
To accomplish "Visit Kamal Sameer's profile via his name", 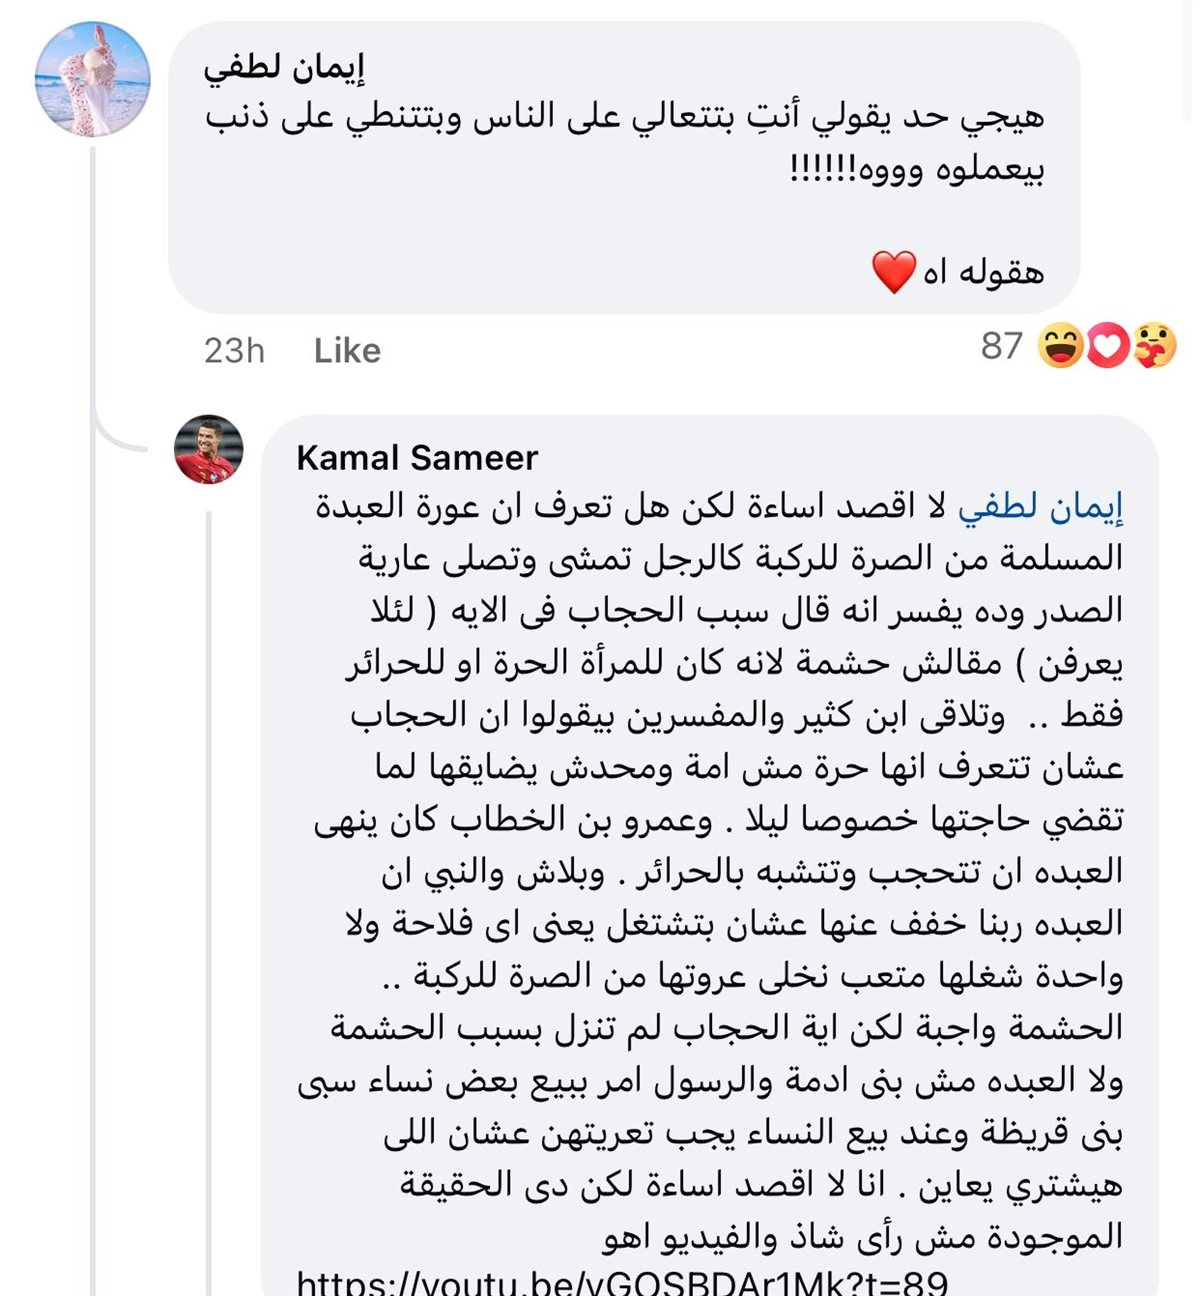I will point(417,457).
